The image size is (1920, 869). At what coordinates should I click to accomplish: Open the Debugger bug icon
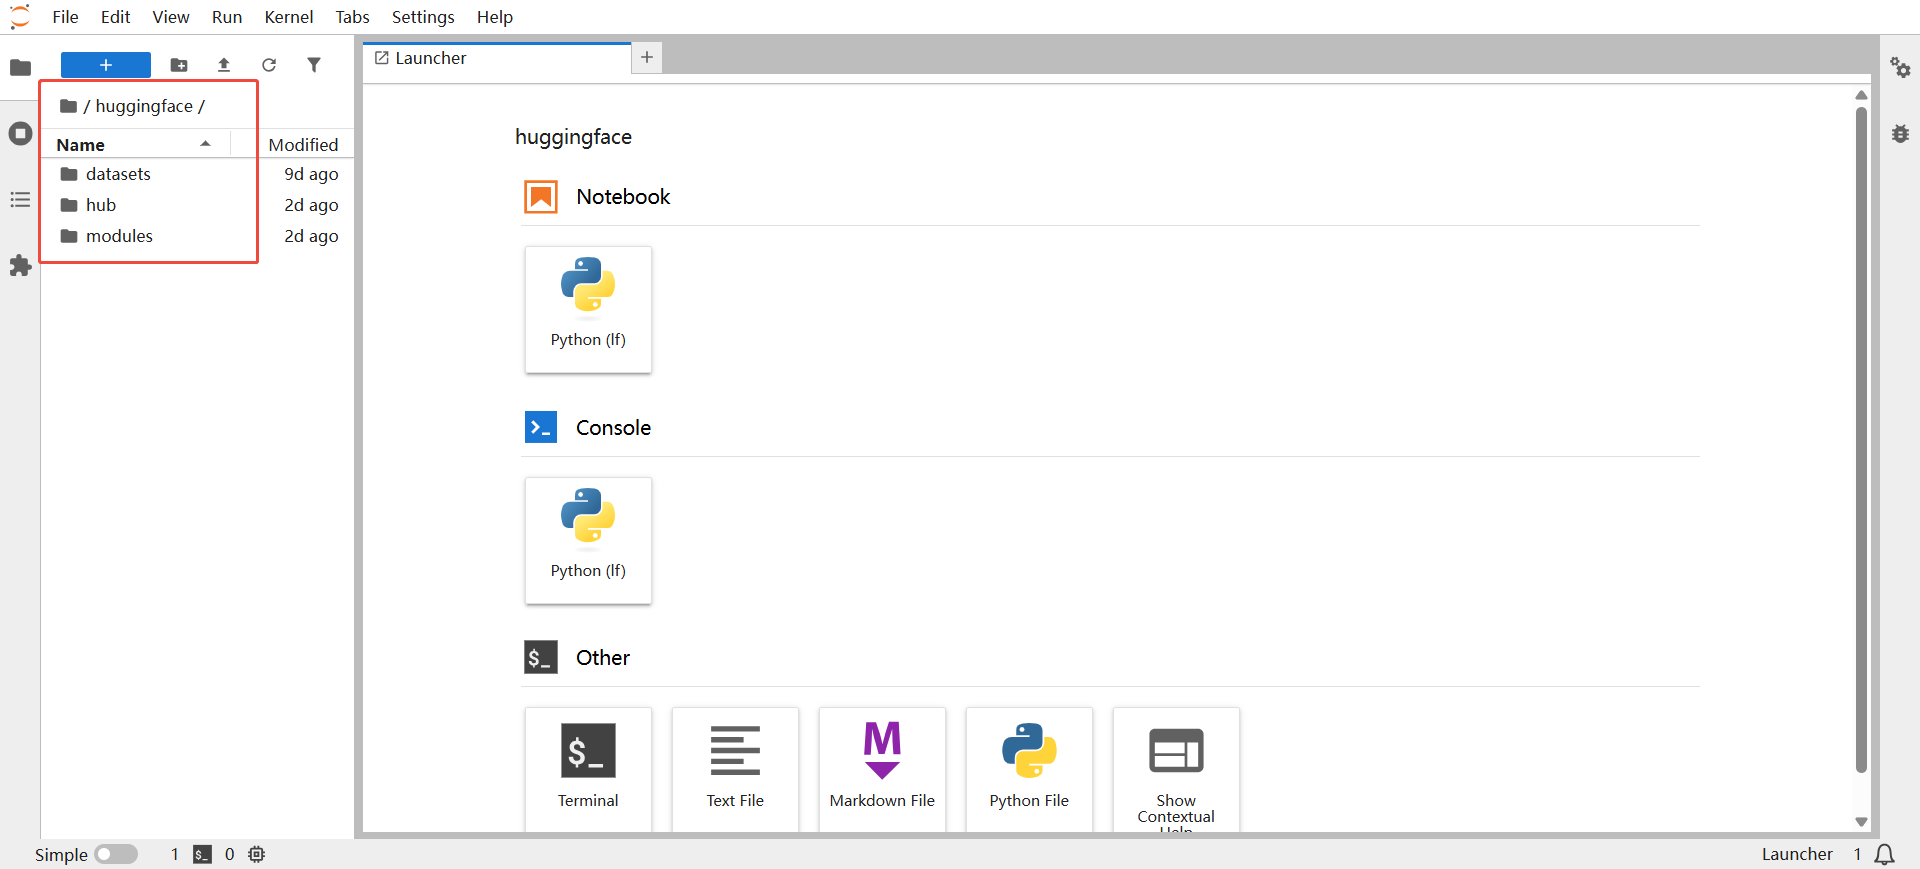click(1900, 134)
